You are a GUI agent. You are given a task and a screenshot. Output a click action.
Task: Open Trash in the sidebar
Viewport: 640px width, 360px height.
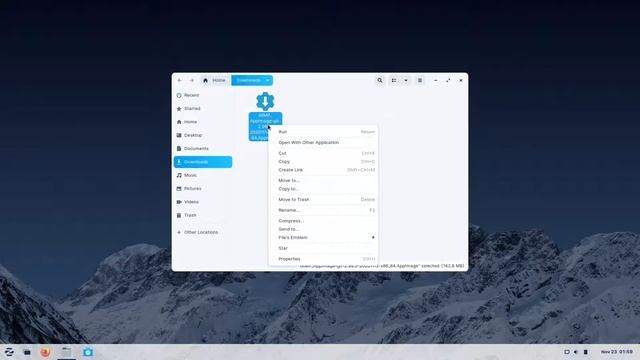click(203, 215)
